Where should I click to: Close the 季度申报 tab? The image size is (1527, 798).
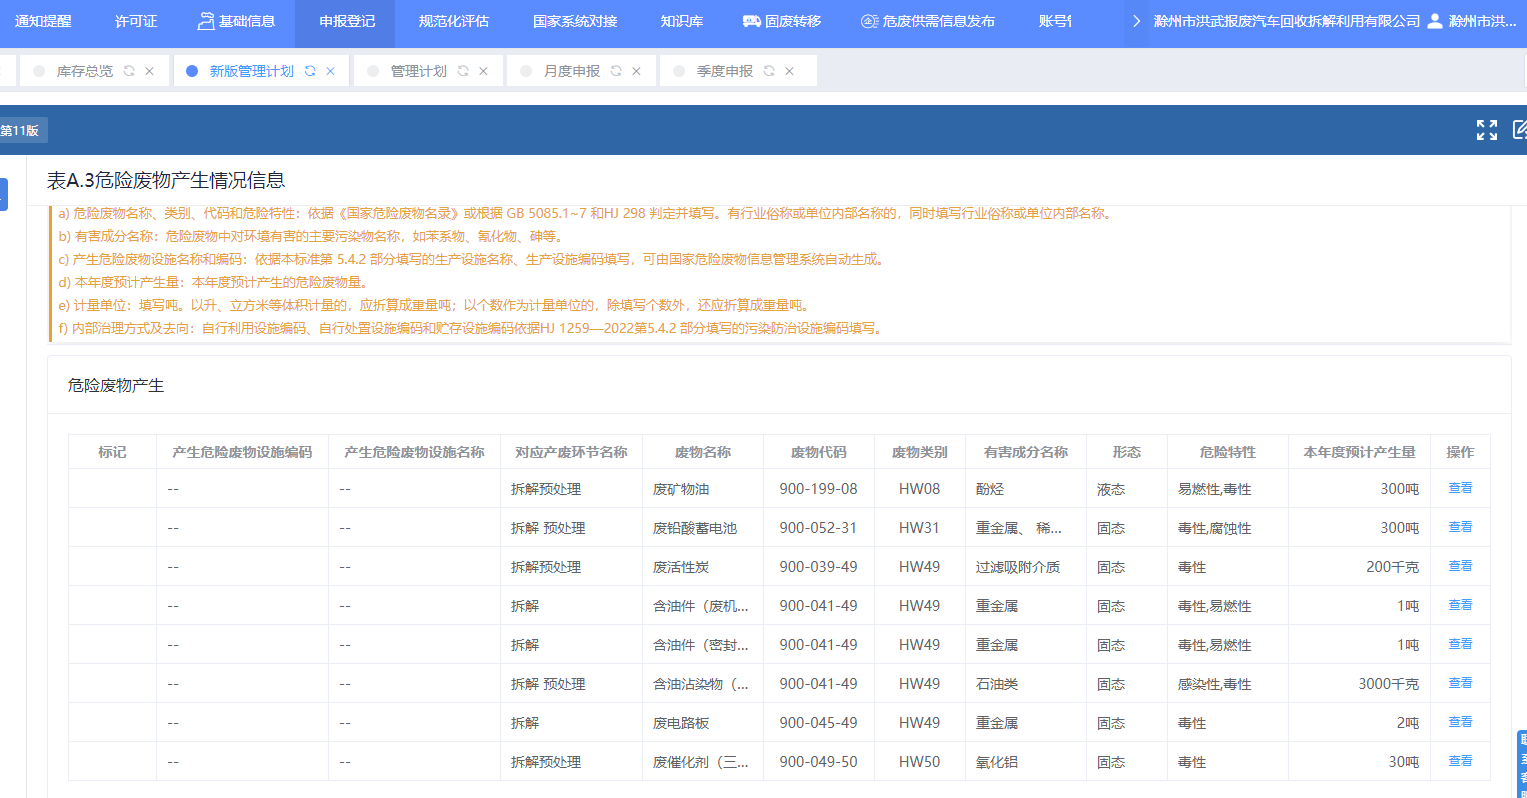point(790,71)
